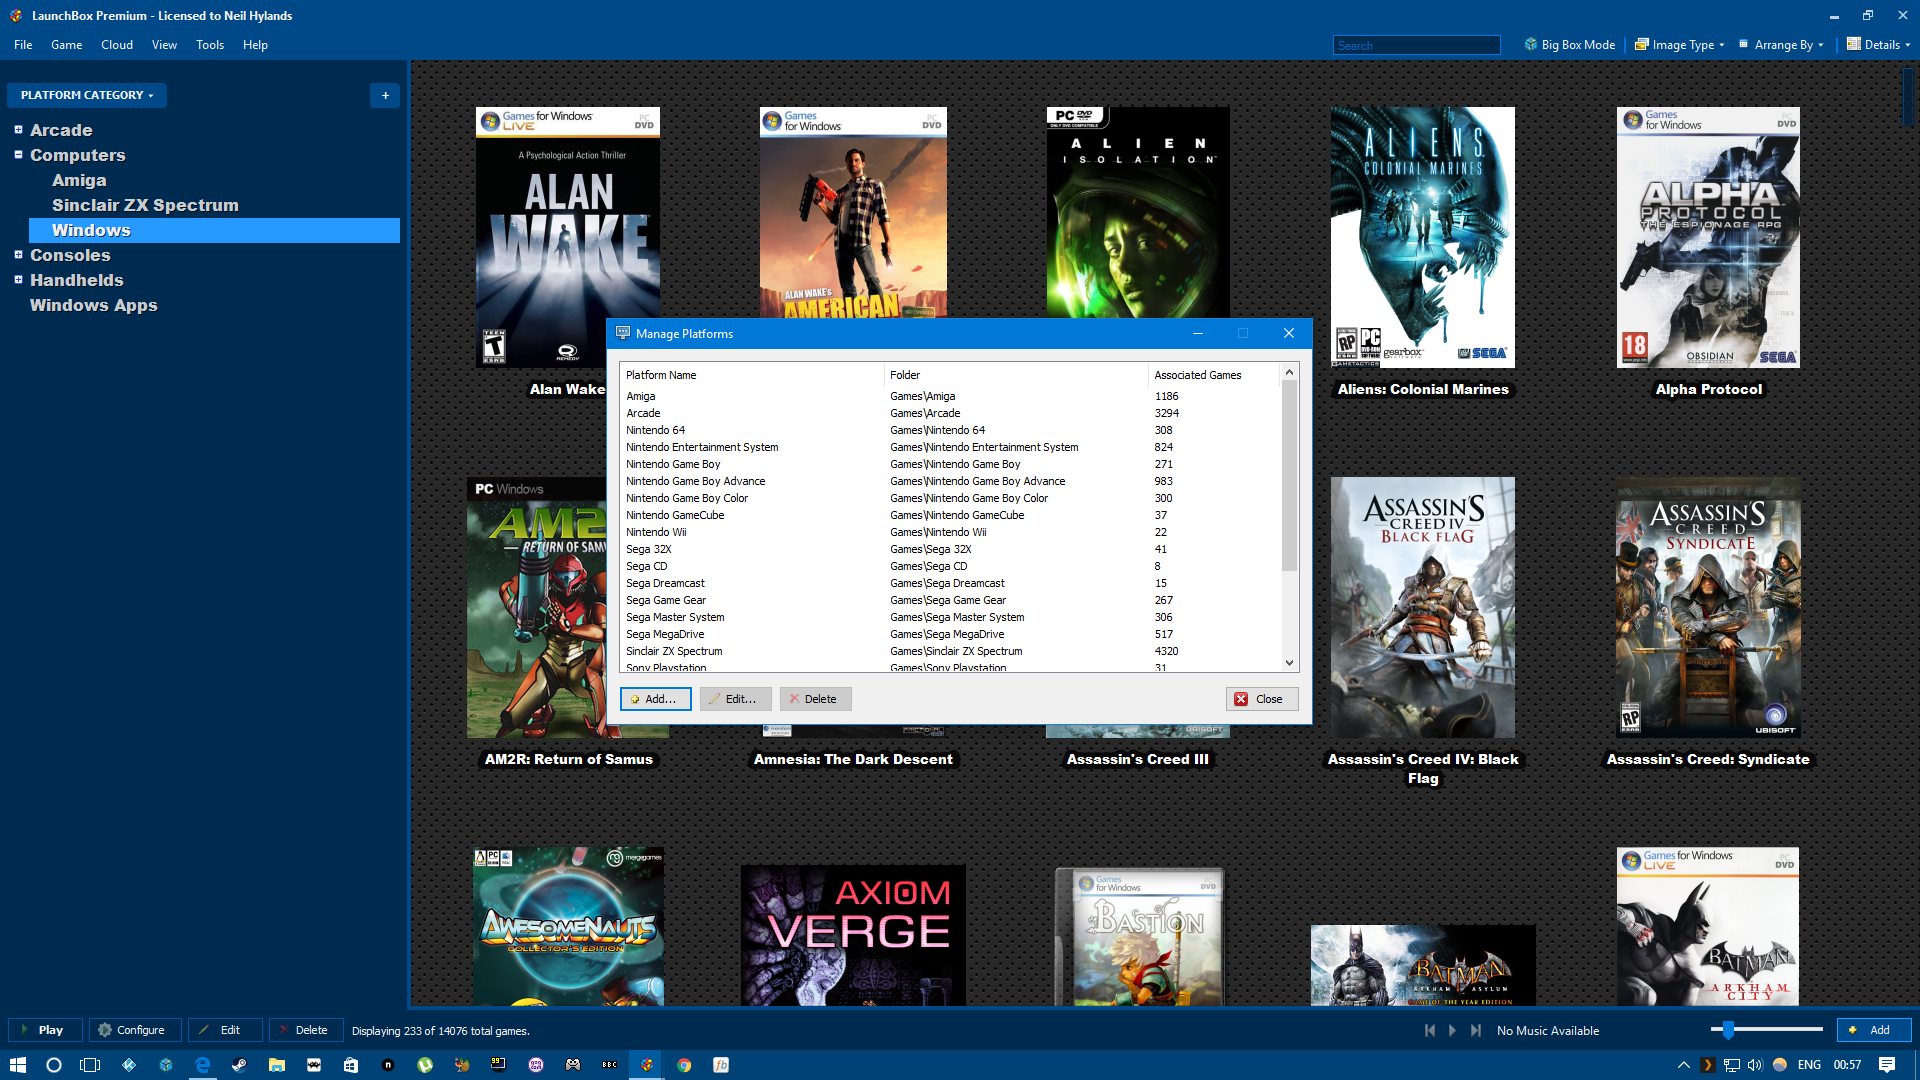Select the Sega Dreamcast platform row
The image size is (1920, 1080).
[950, 583]
